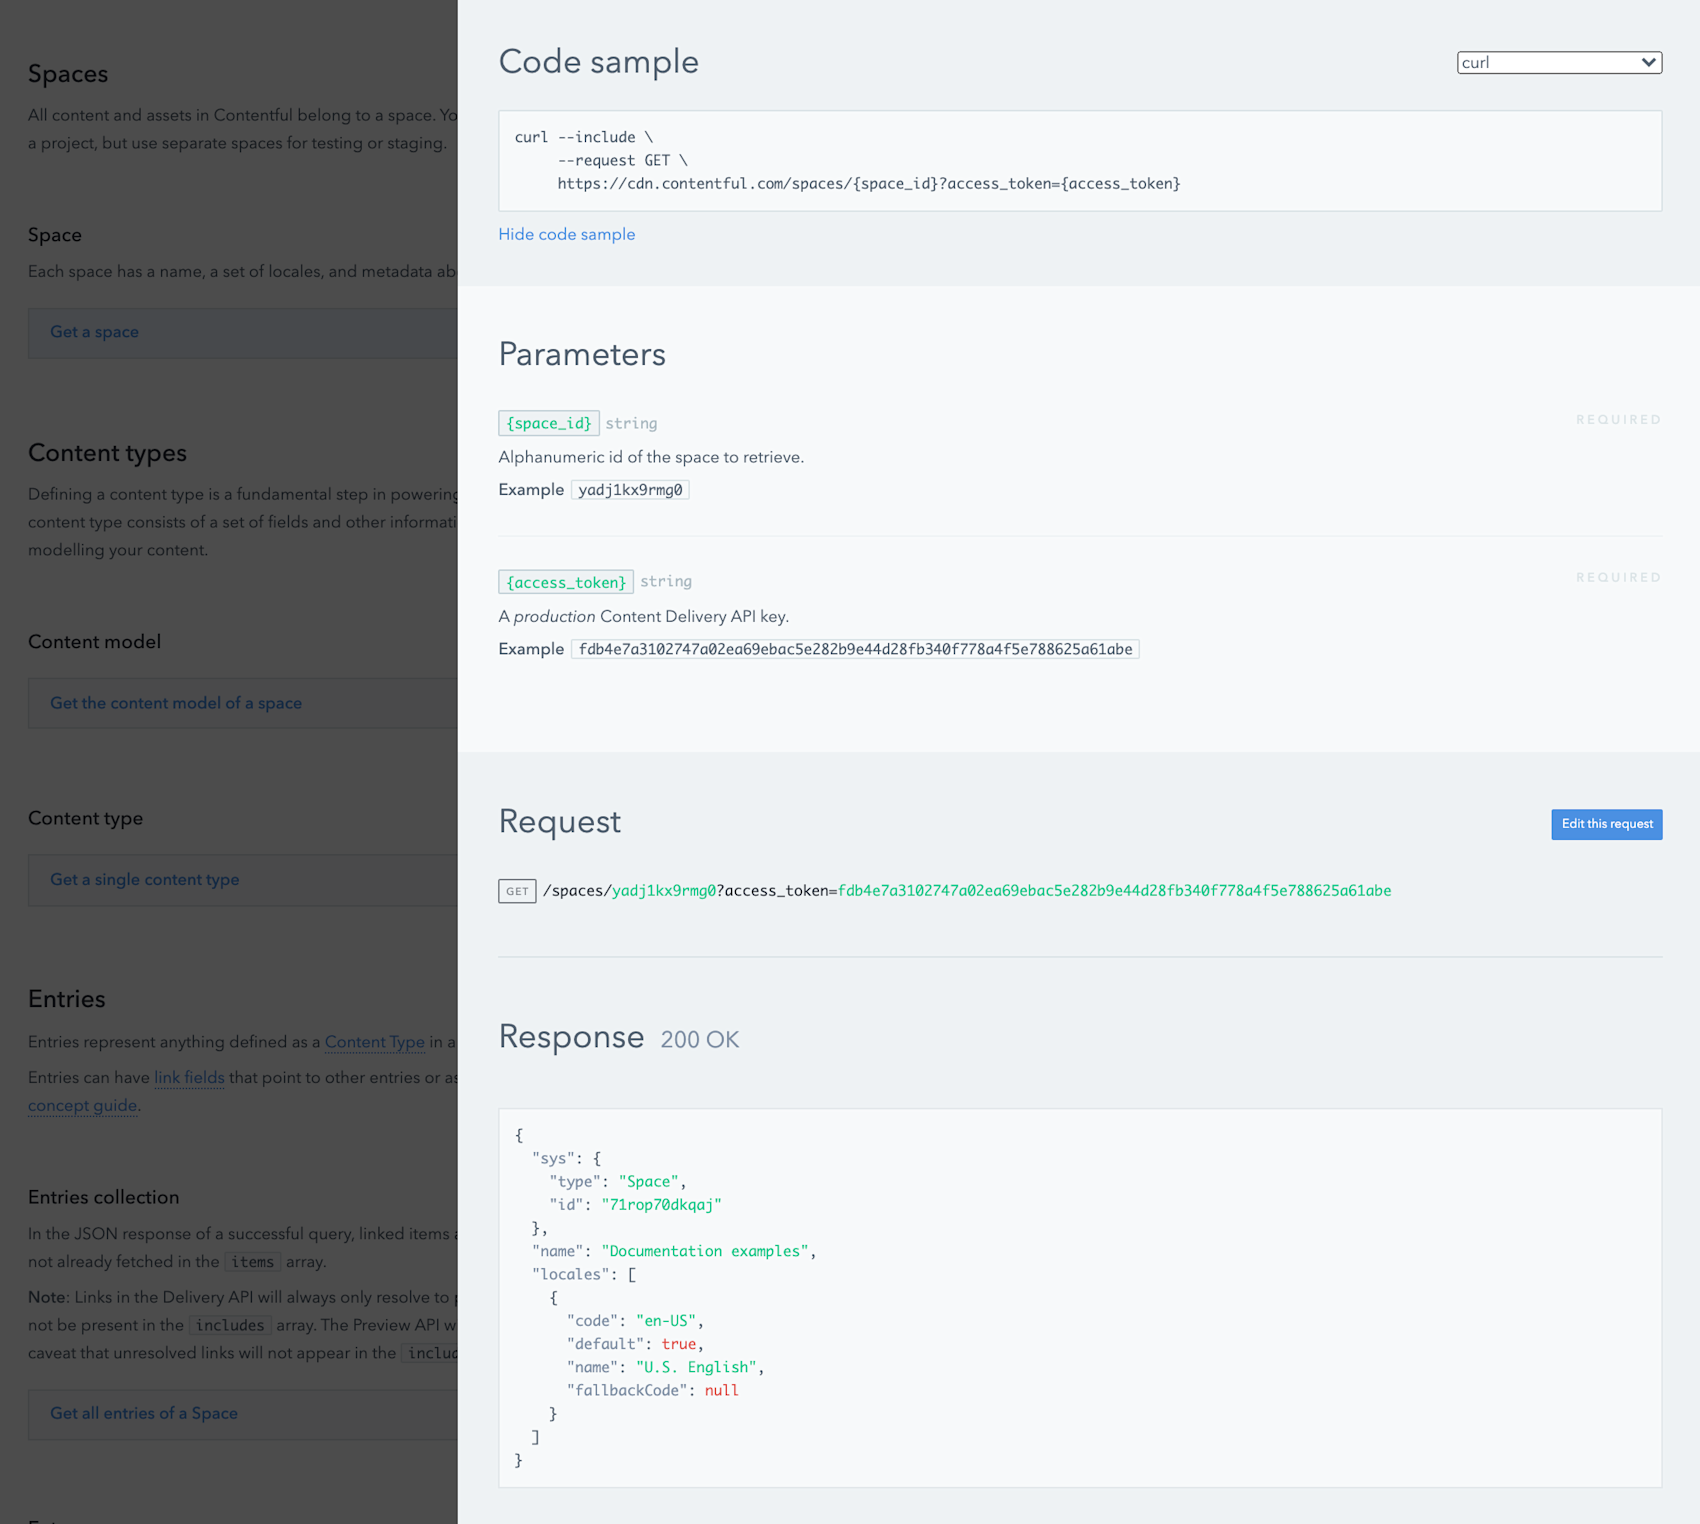Select the {access_token} parameter badge
Image resolution: width=1700 pixels, height=1524 pixels.
click(565, 581)
